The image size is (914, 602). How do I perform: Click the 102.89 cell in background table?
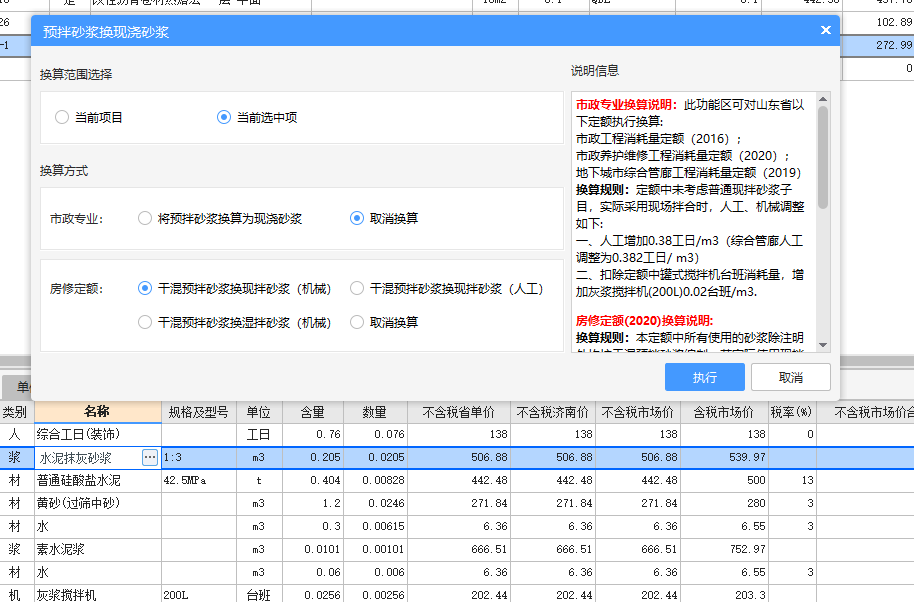879,22
